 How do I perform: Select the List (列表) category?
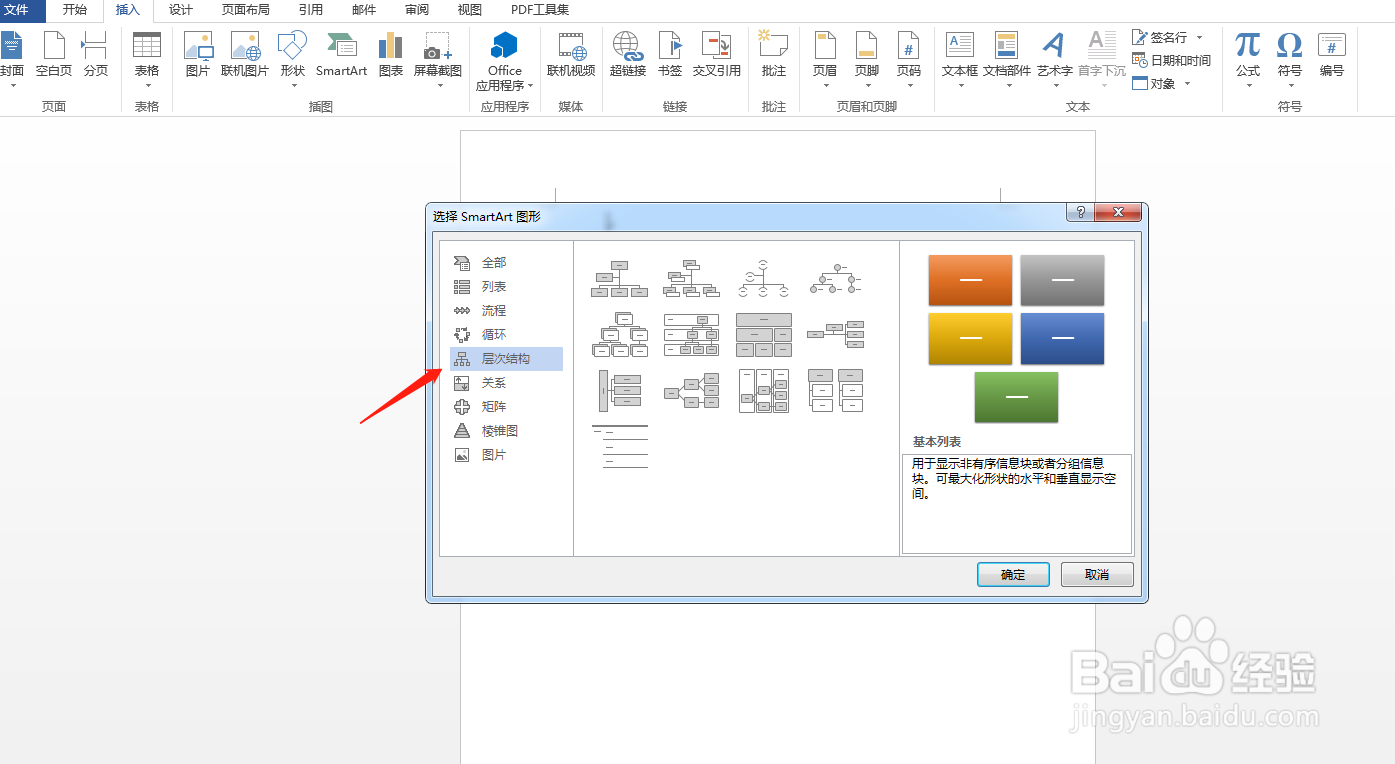click(506, 287)
